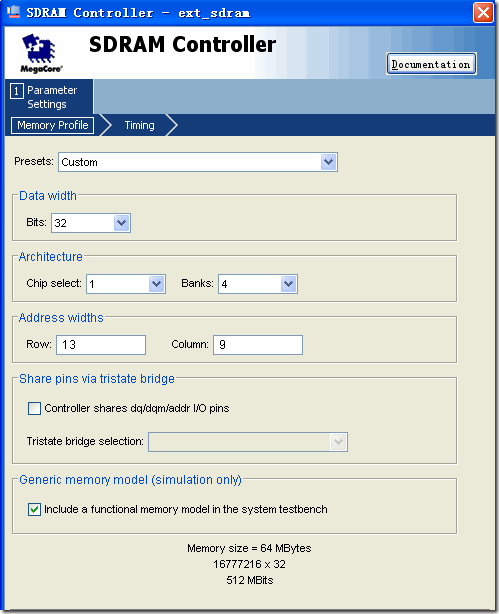Expand the Data width Bits dropdown
The width and height of the screenshot is (499, 614).
pos(91,223)
